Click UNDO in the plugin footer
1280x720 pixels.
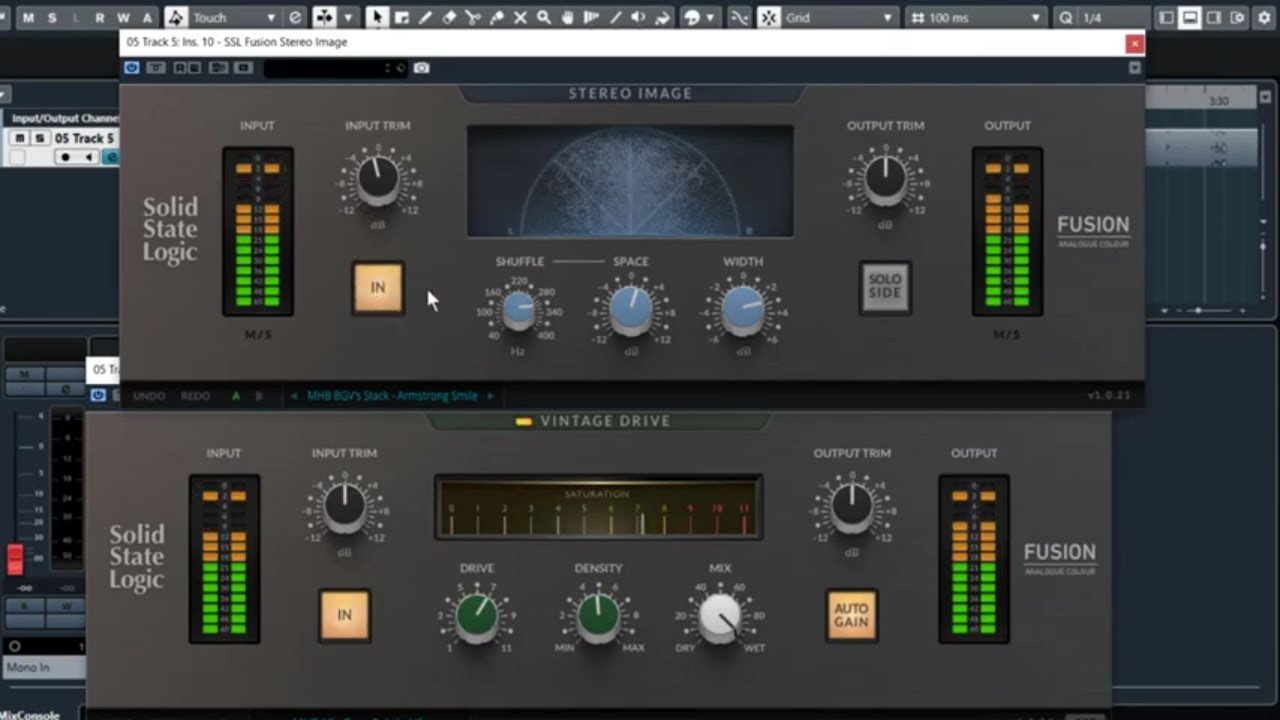(x=149, y=396)
